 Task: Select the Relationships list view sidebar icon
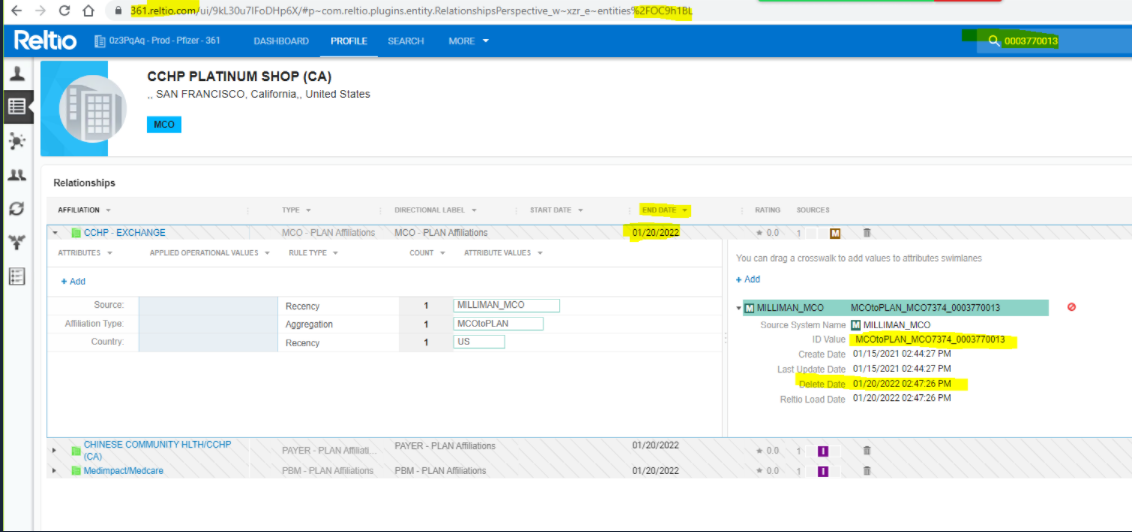pyautogui.click(x=17, y=107)
